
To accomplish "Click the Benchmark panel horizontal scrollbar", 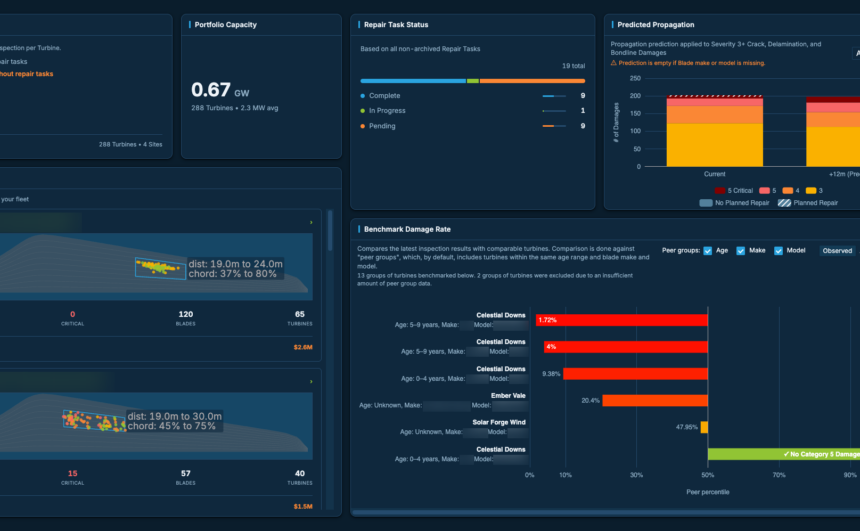I will (606, 513).
